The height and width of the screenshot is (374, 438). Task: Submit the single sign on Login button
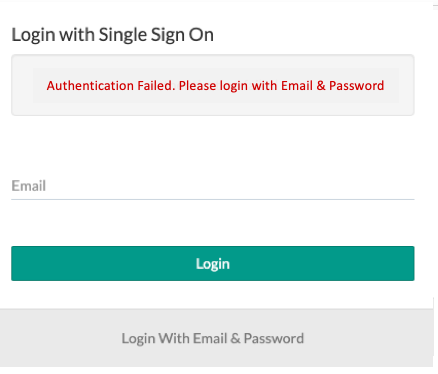[213, 263]
